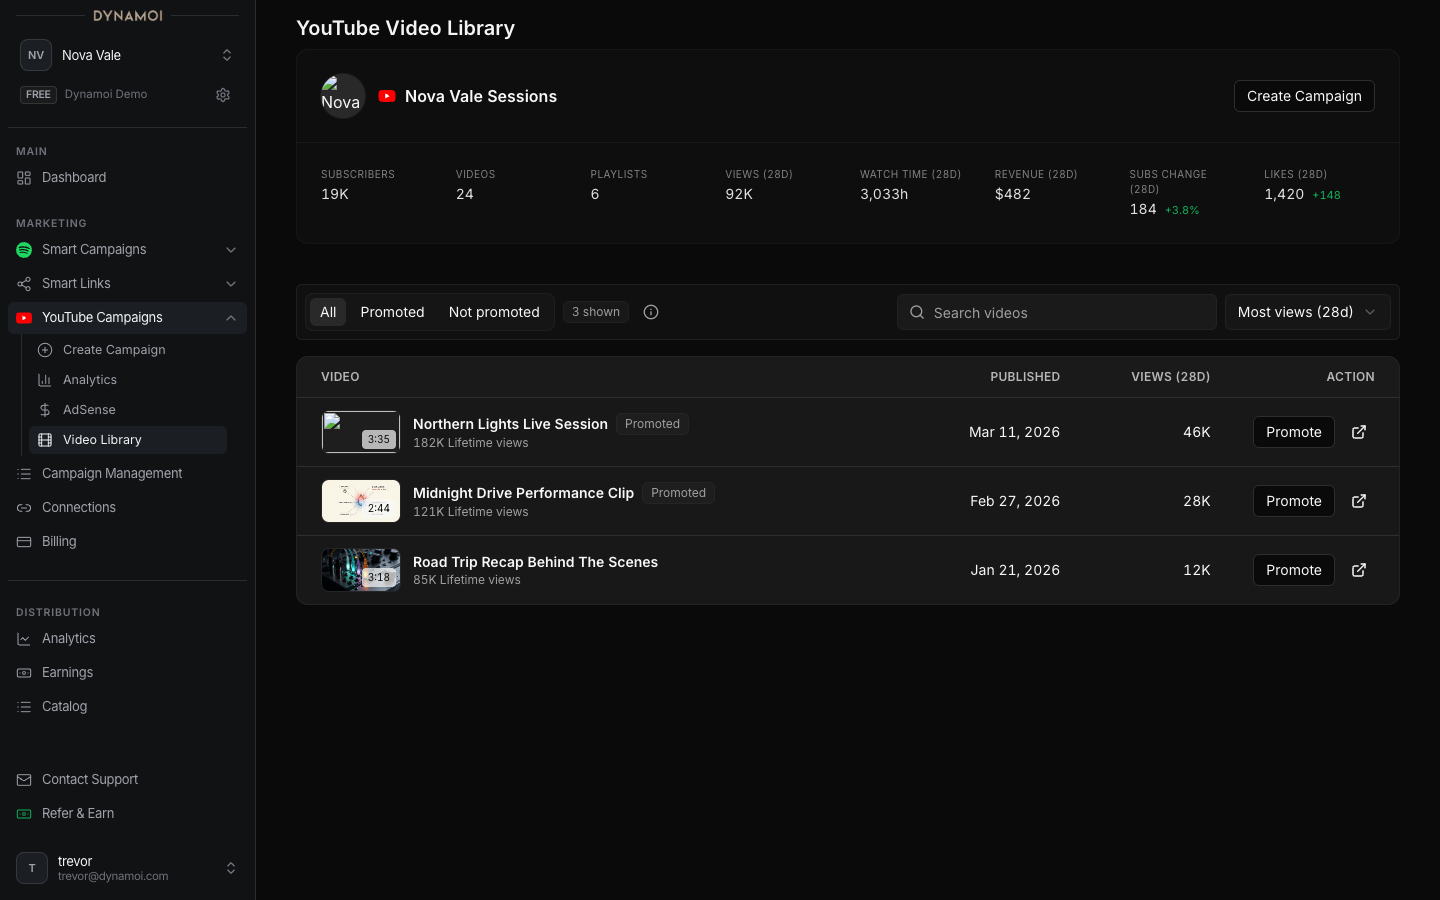1440x900 pixels.
Task: Open Catalog in Distribution
Action: [127, 707]
